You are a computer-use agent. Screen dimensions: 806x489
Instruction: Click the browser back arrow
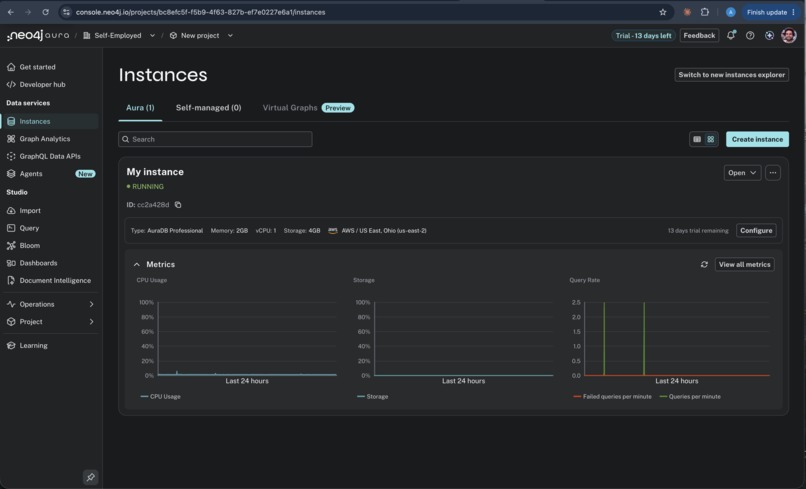[x=10, y=12]
